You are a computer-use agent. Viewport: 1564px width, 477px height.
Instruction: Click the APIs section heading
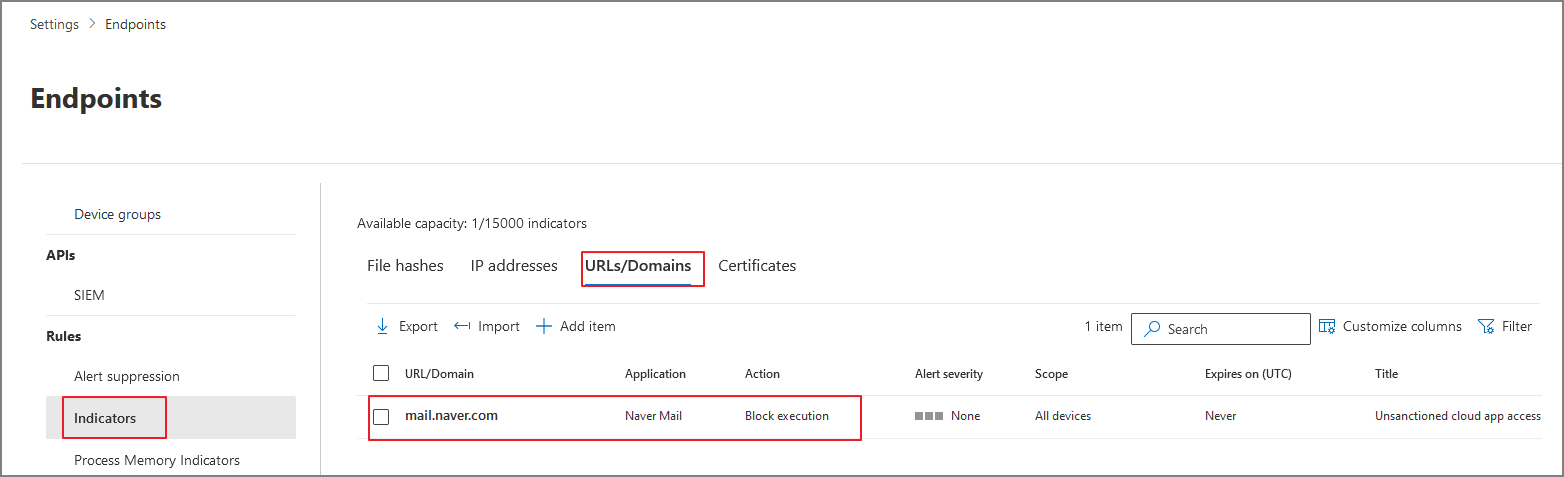click(61, 255)
